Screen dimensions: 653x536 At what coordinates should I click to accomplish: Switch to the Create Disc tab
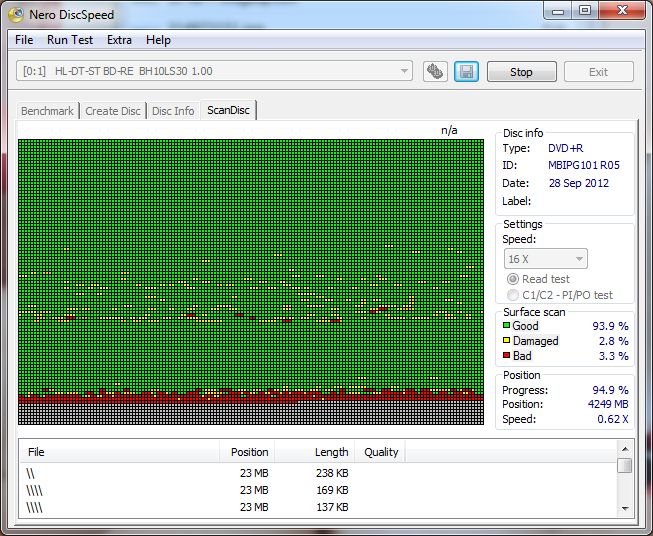113,111
